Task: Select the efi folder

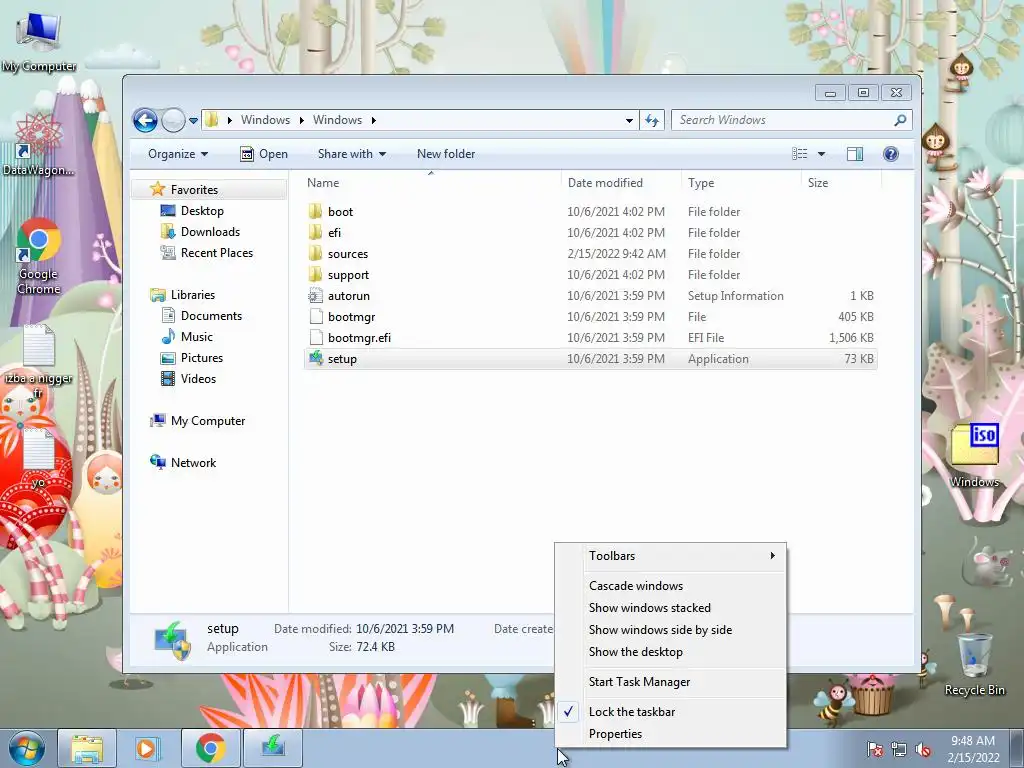Action: coord(334,232)
